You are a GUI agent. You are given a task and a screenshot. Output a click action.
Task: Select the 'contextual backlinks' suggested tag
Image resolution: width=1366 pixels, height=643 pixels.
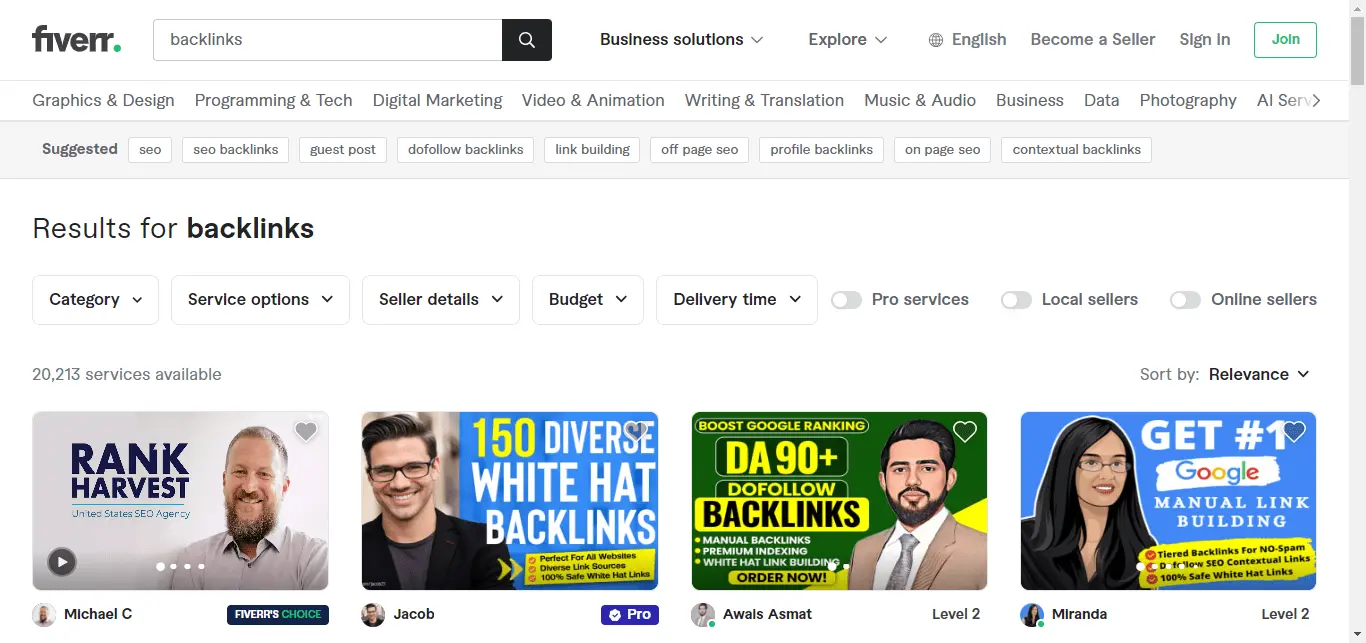point(1077,150)
